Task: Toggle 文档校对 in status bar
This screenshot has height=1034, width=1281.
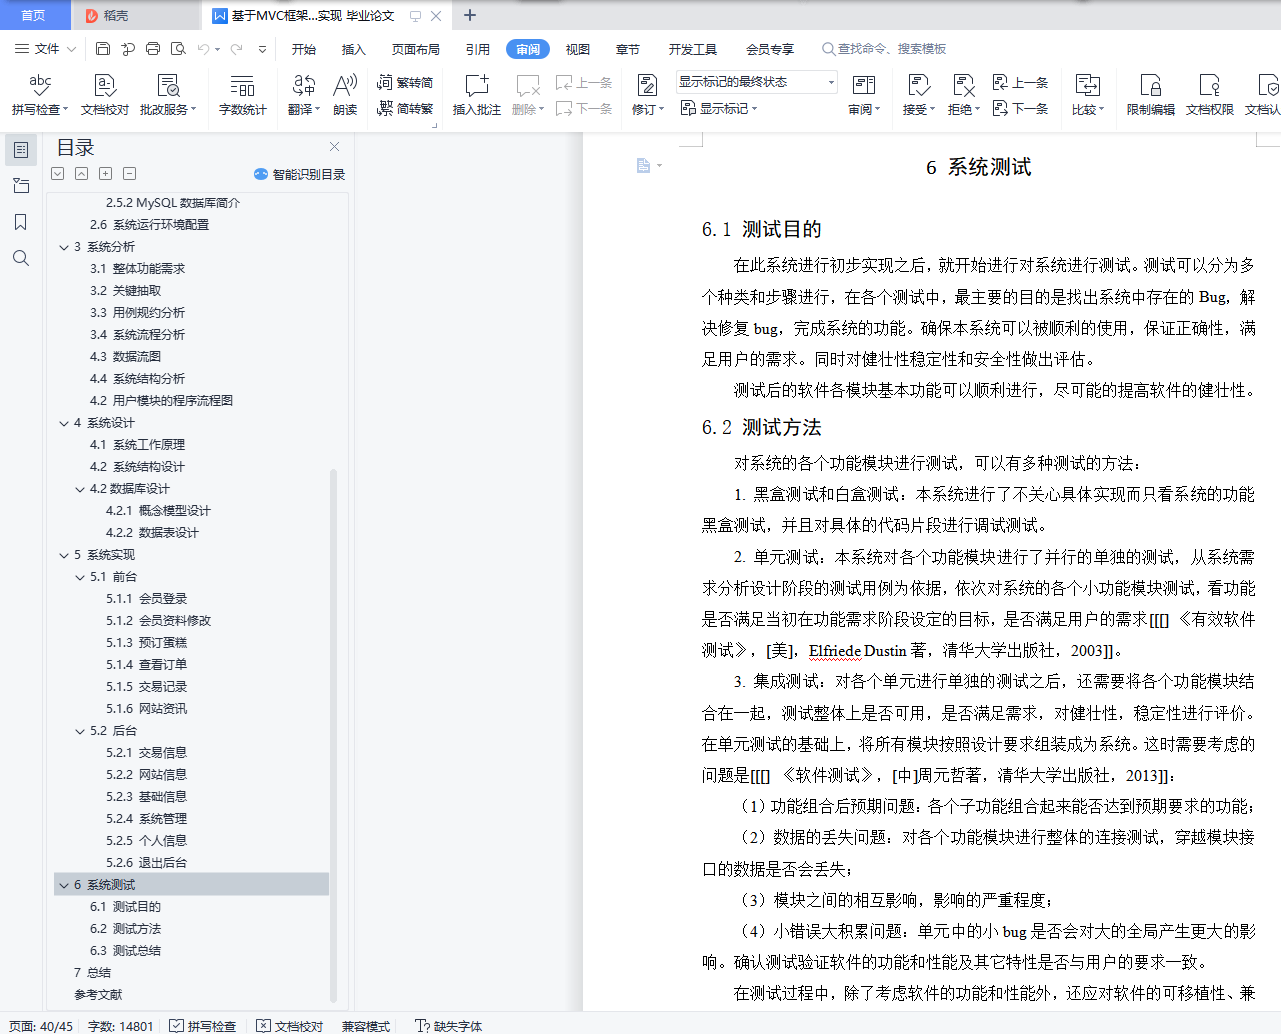Action: 290,1026
